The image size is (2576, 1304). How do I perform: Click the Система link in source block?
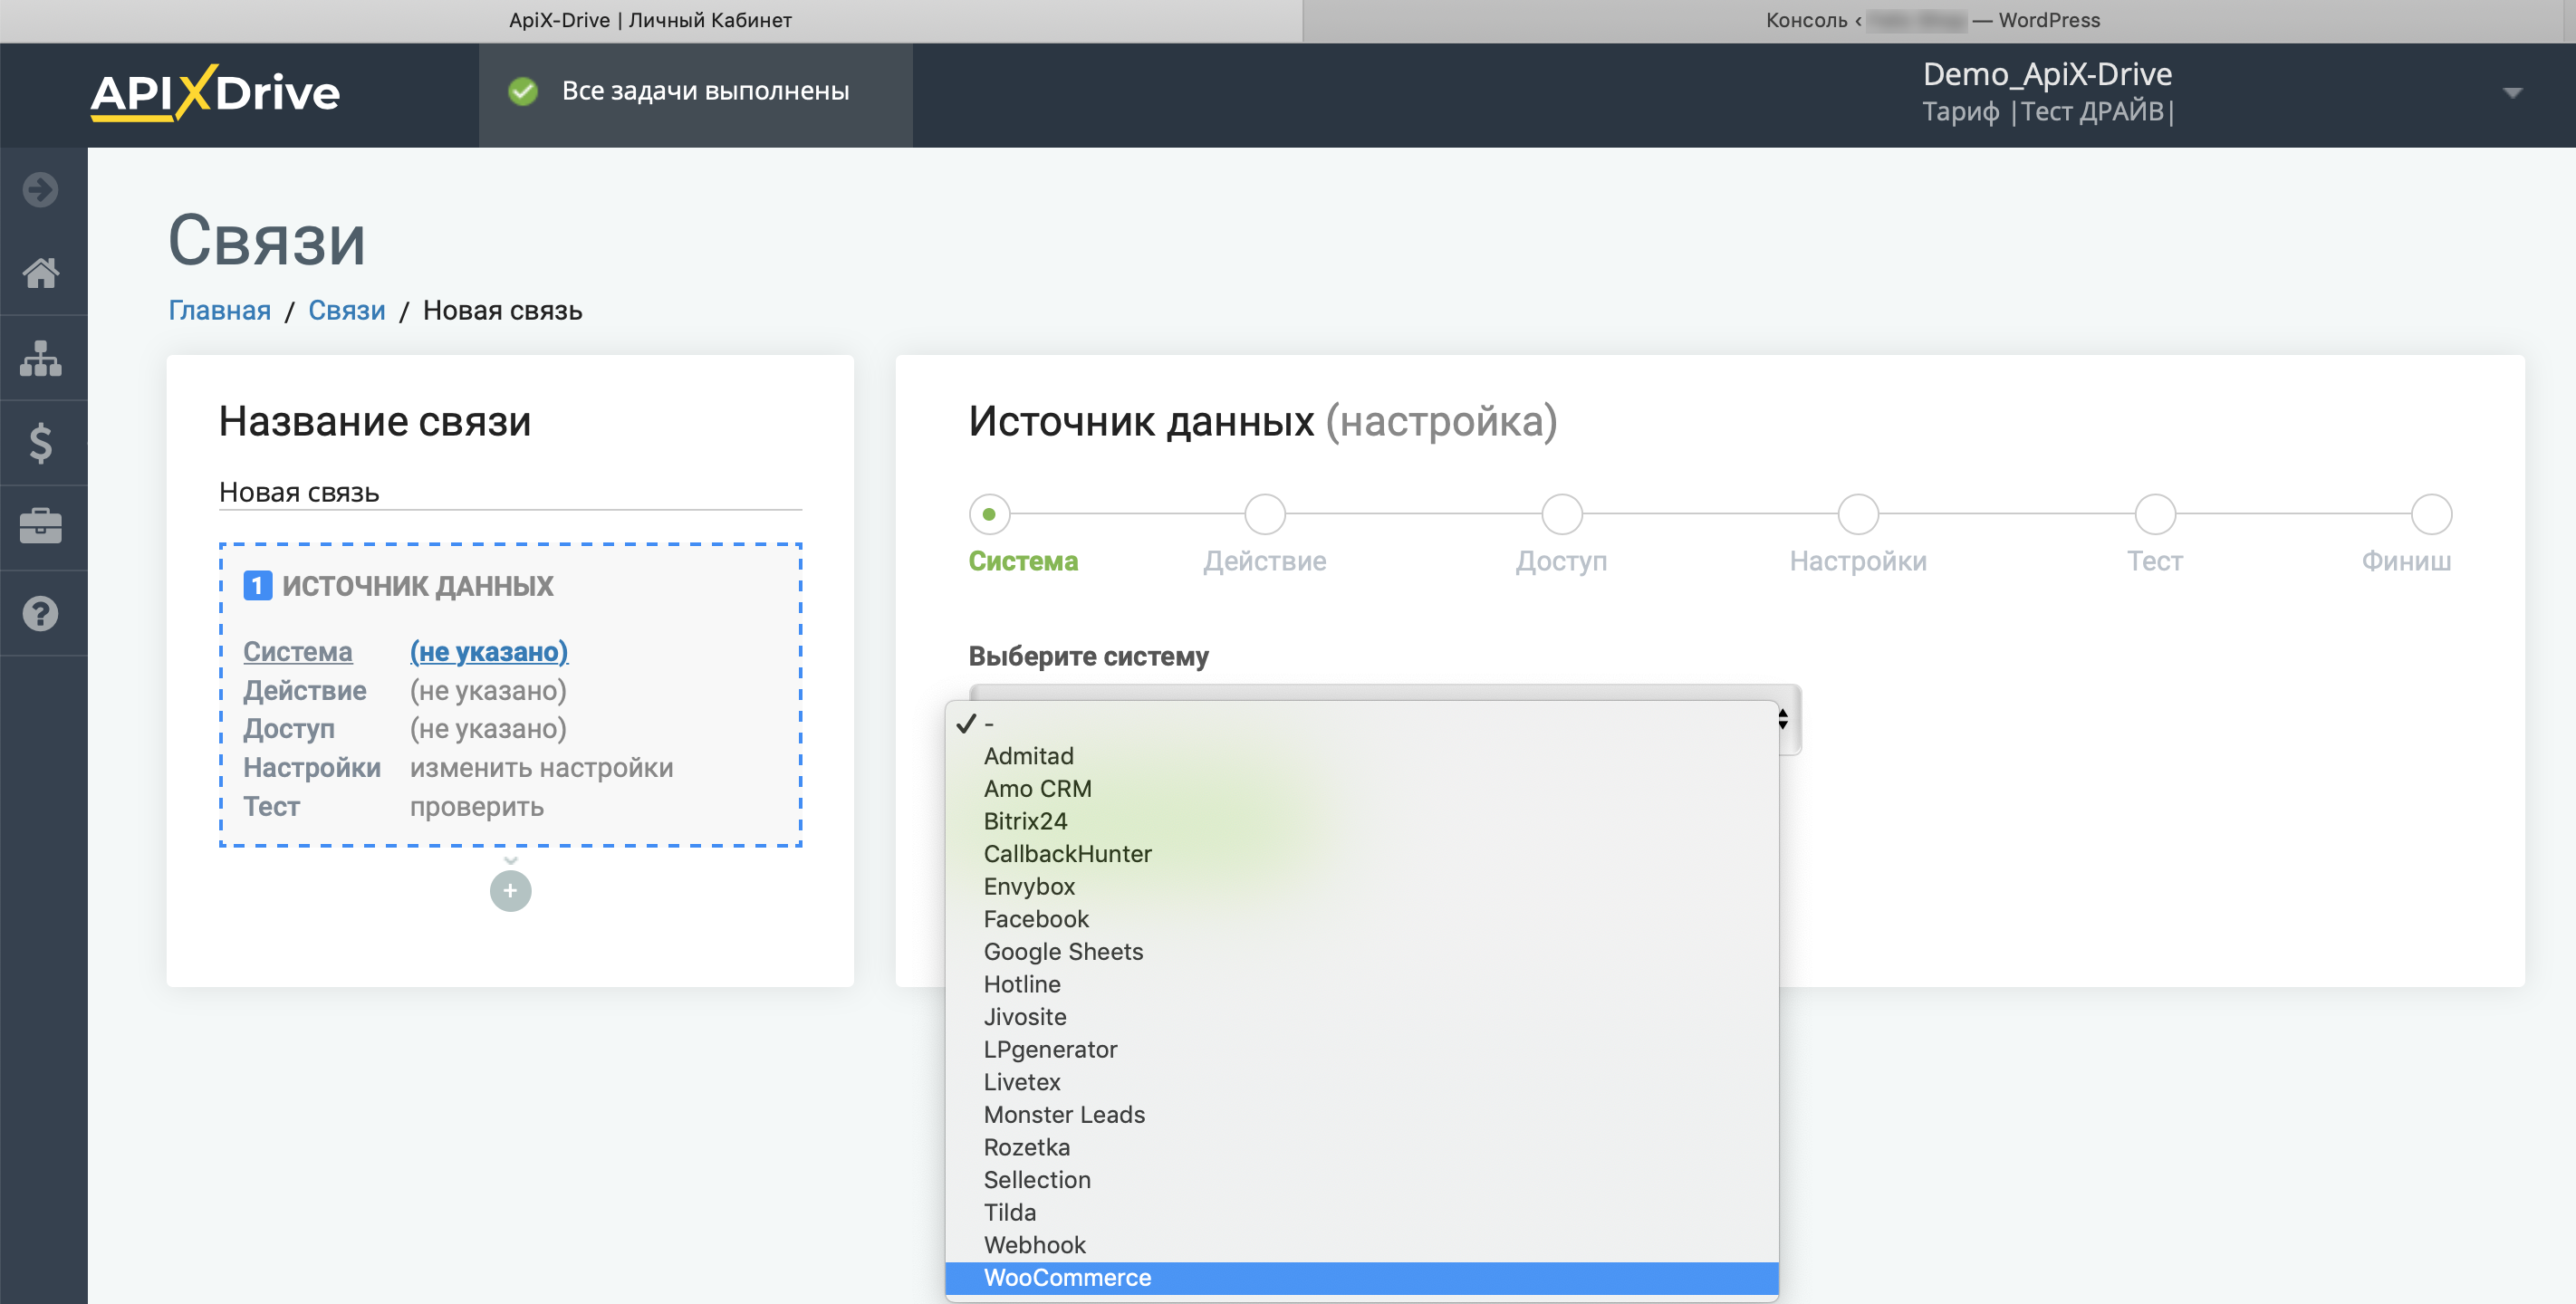(298, 651)
